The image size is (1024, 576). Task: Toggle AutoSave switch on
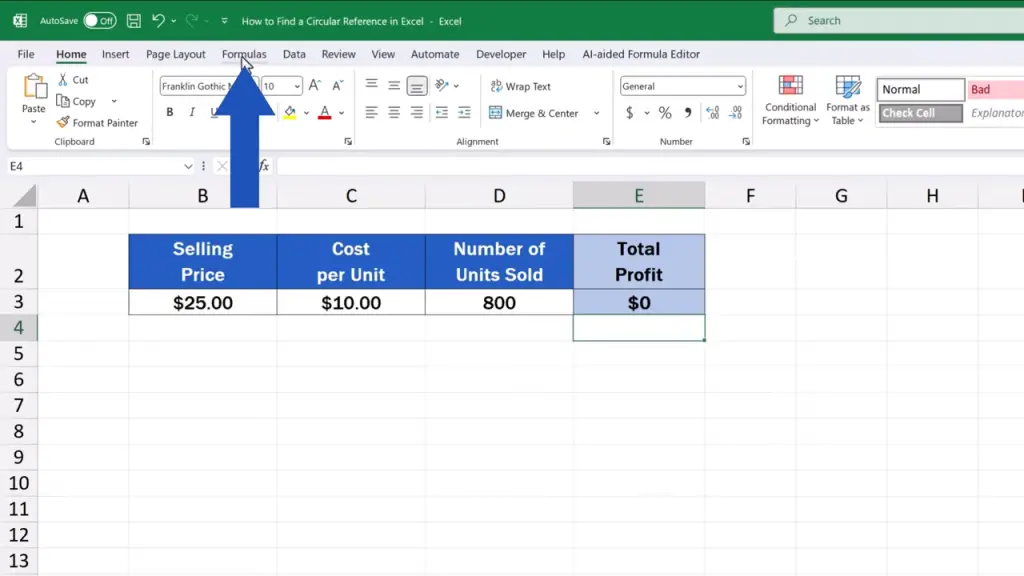coord(99,20)
